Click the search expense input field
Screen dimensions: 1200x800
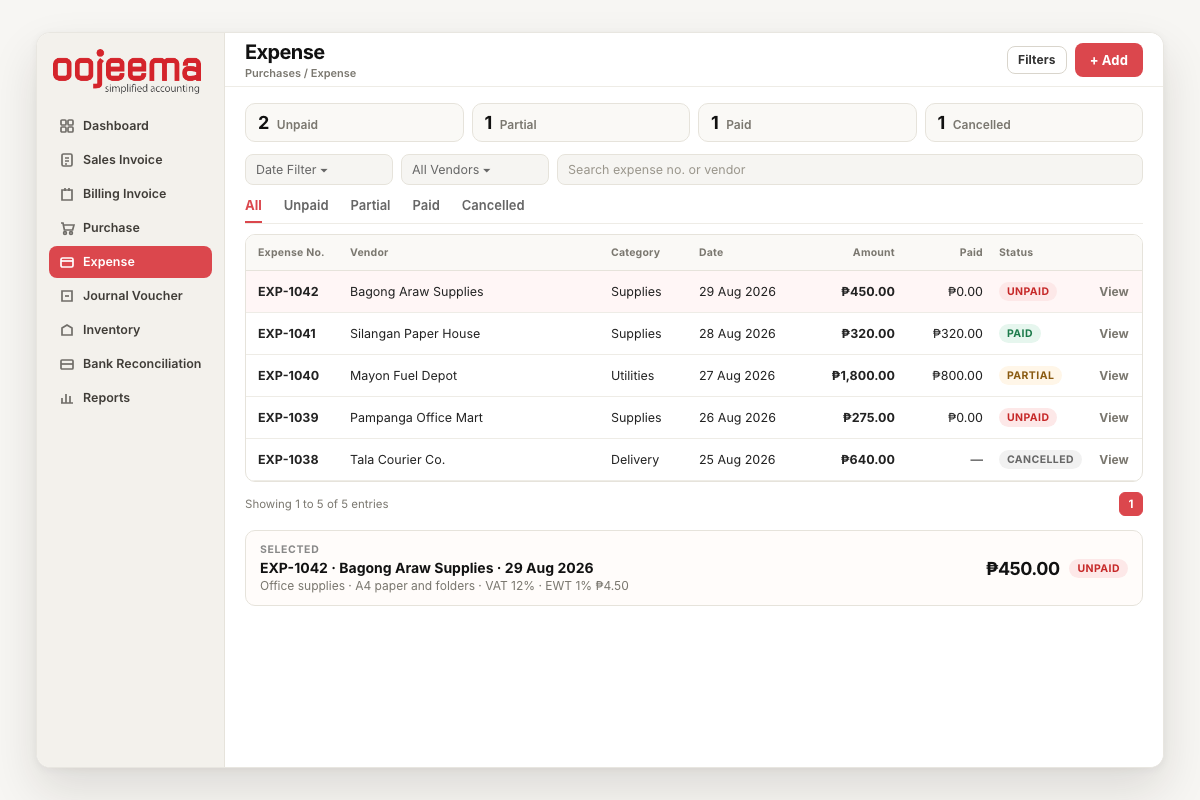click(850, 170)
